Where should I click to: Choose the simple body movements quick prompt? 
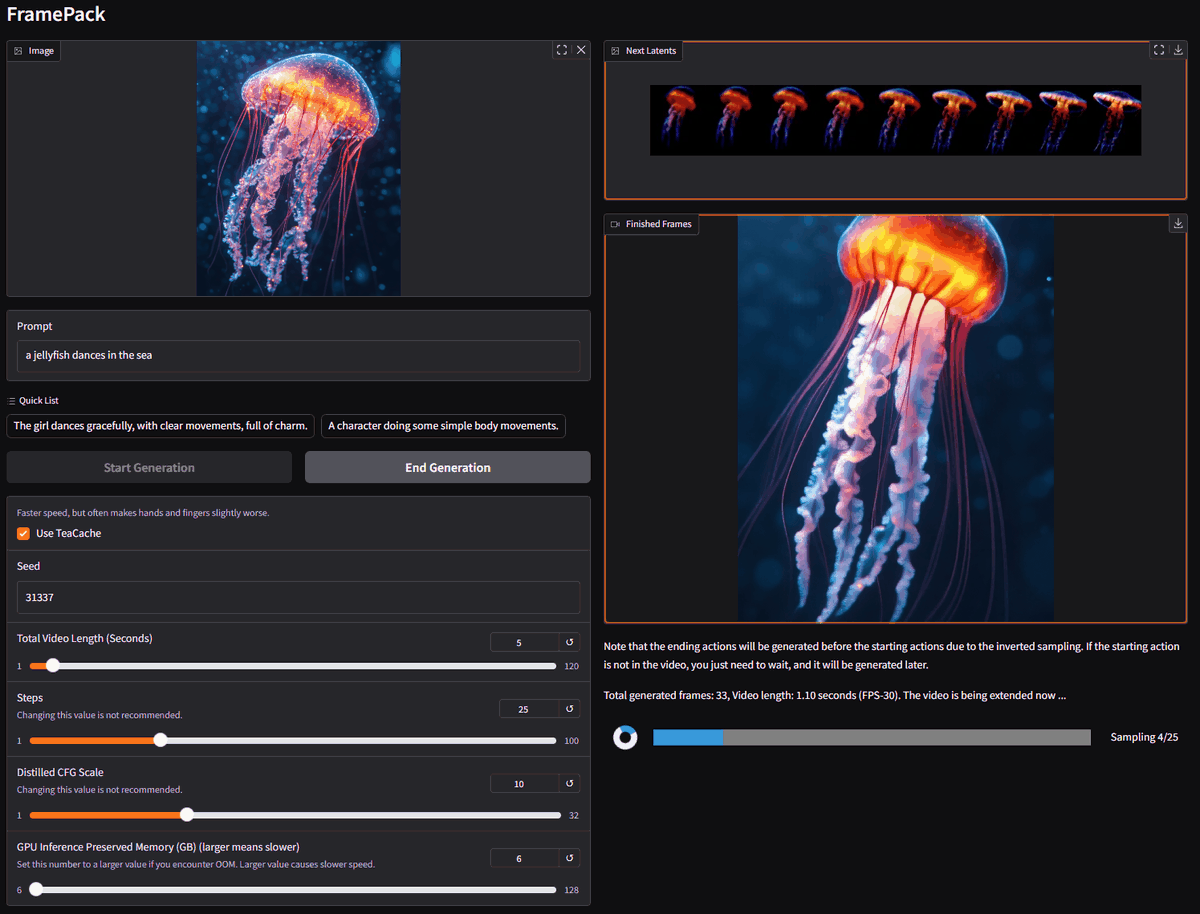[x=443, y=425]
